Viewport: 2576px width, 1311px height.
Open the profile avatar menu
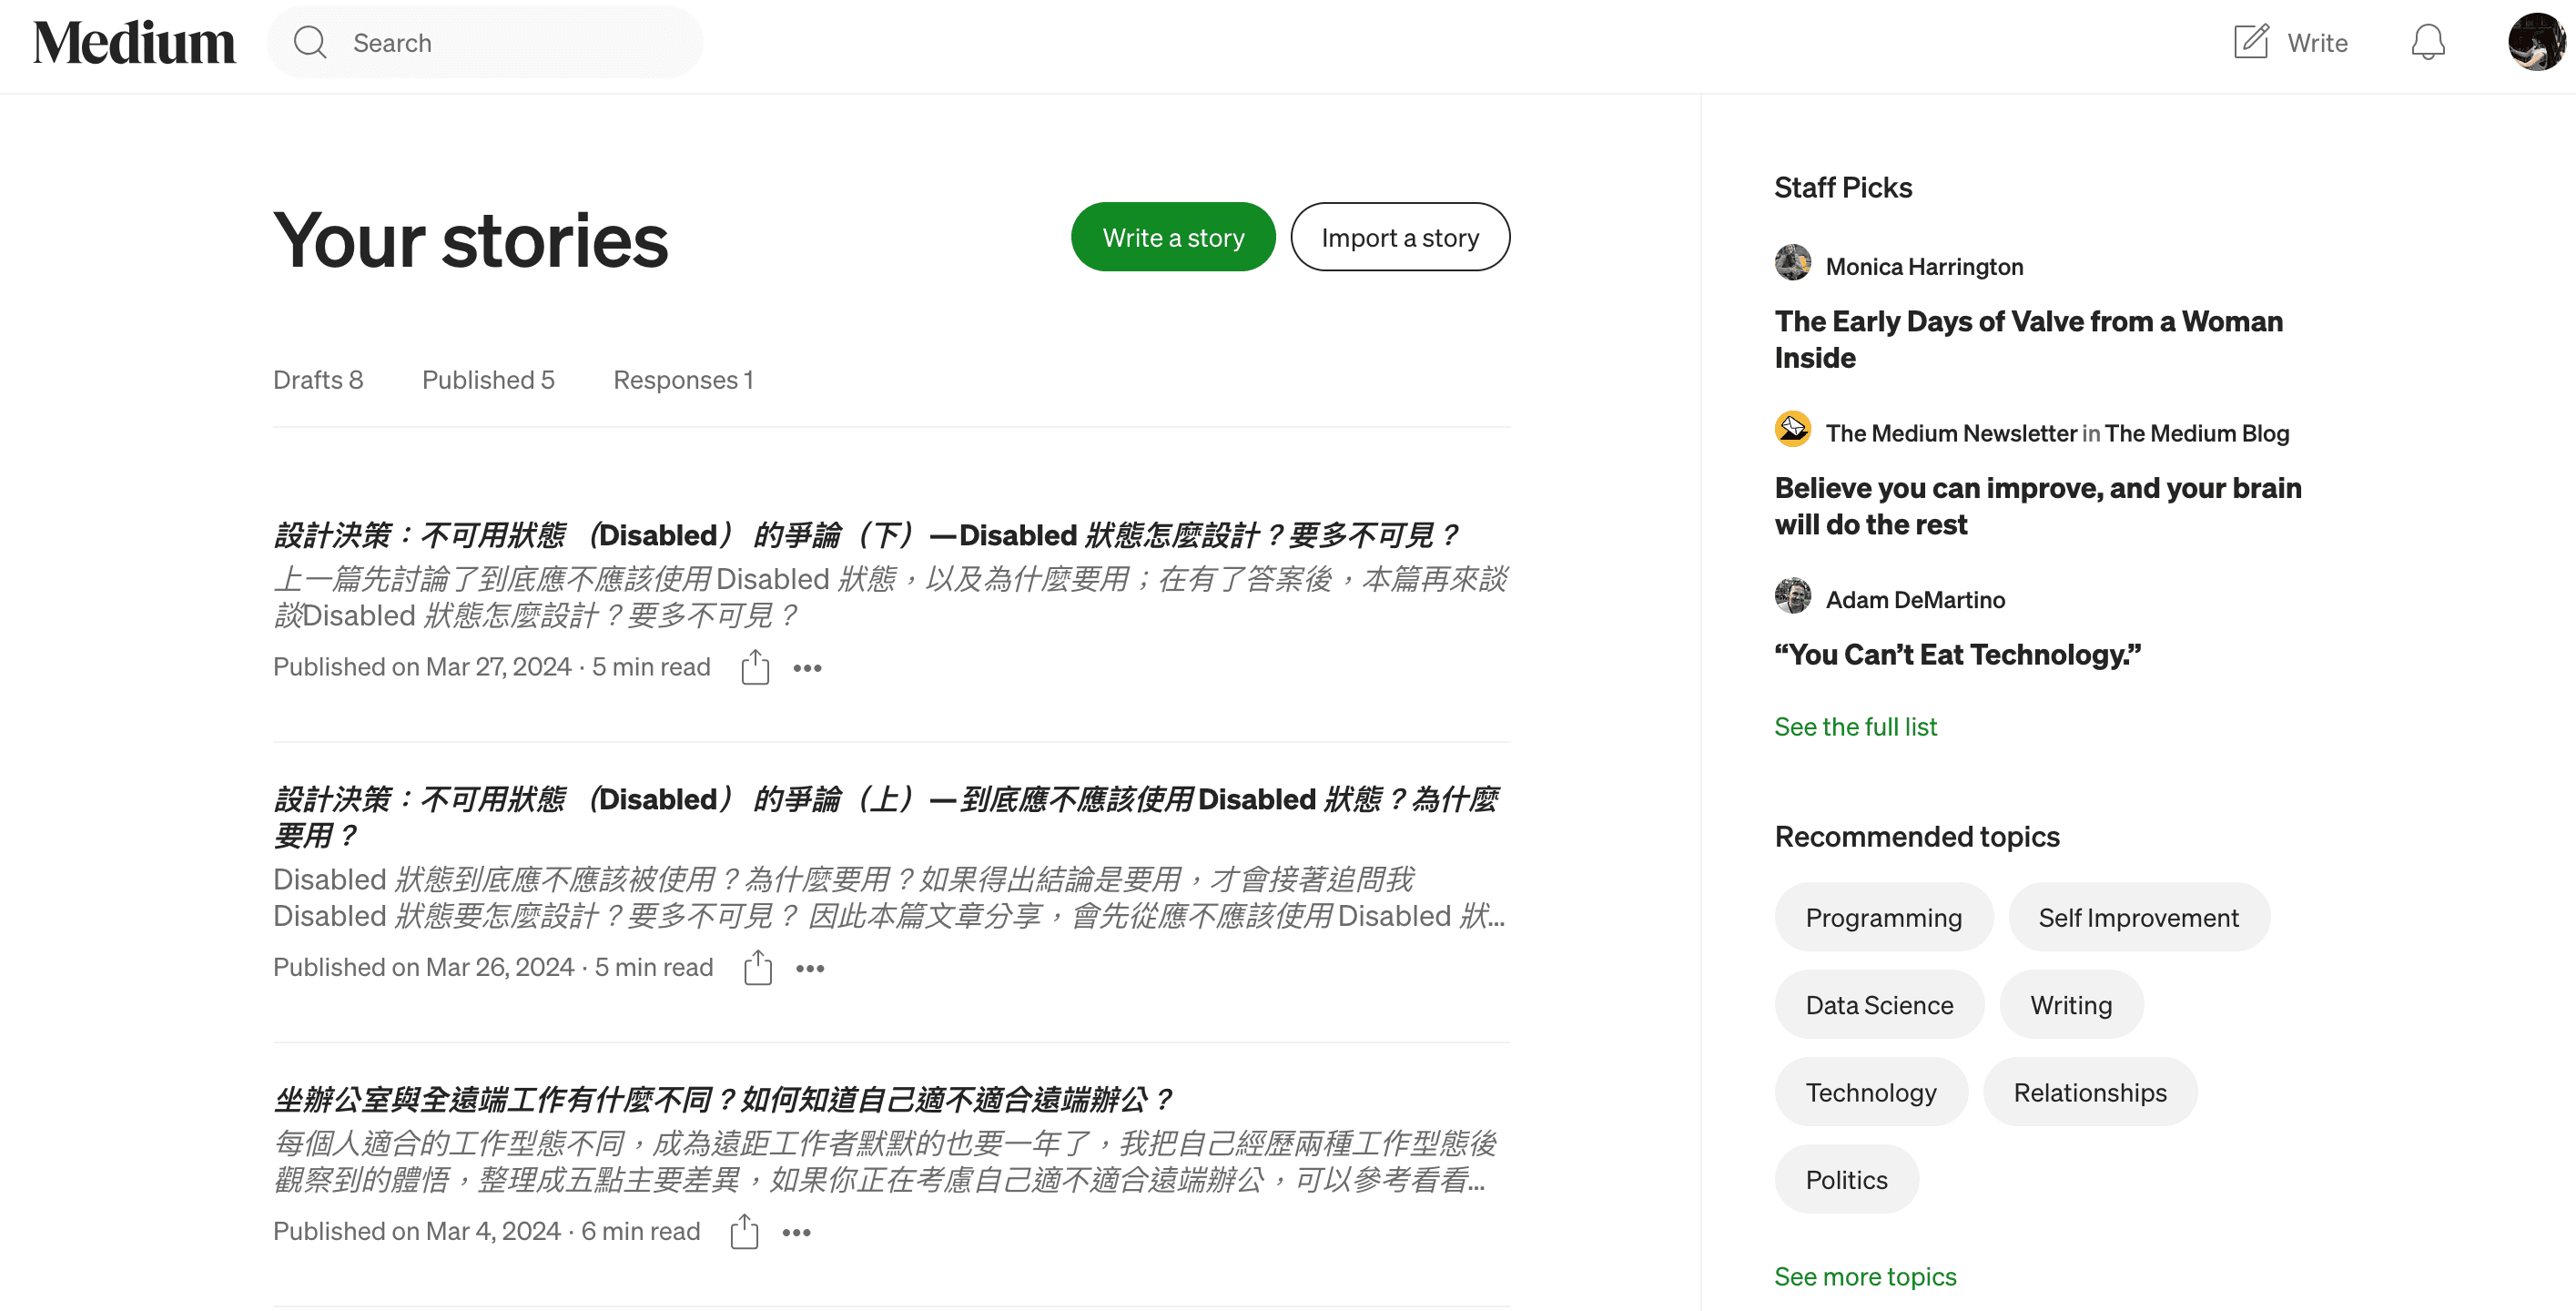[x=2536, y=42]
